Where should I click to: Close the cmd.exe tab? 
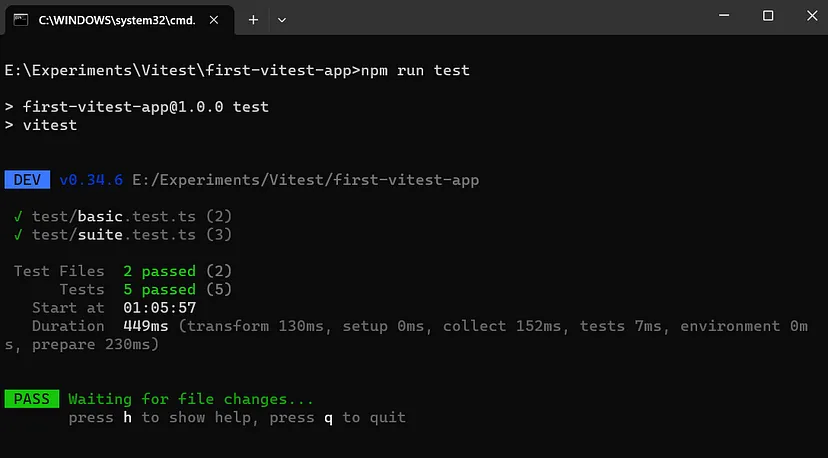pos(214,20)
